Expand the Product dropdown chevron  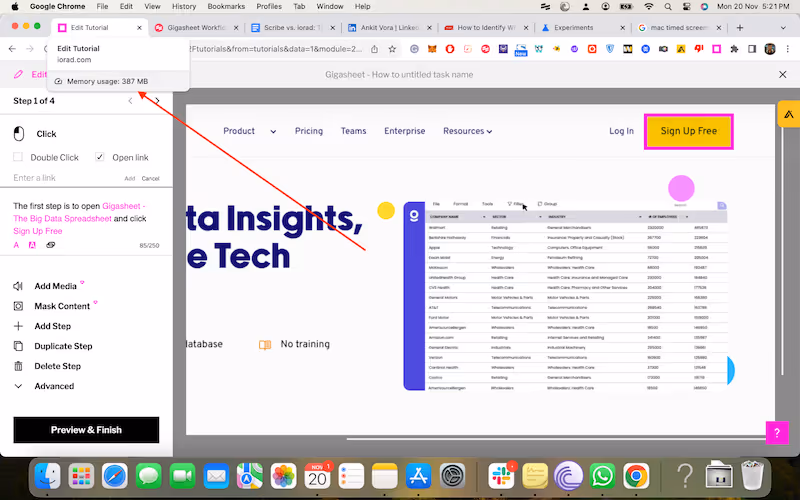coord(273,132)
